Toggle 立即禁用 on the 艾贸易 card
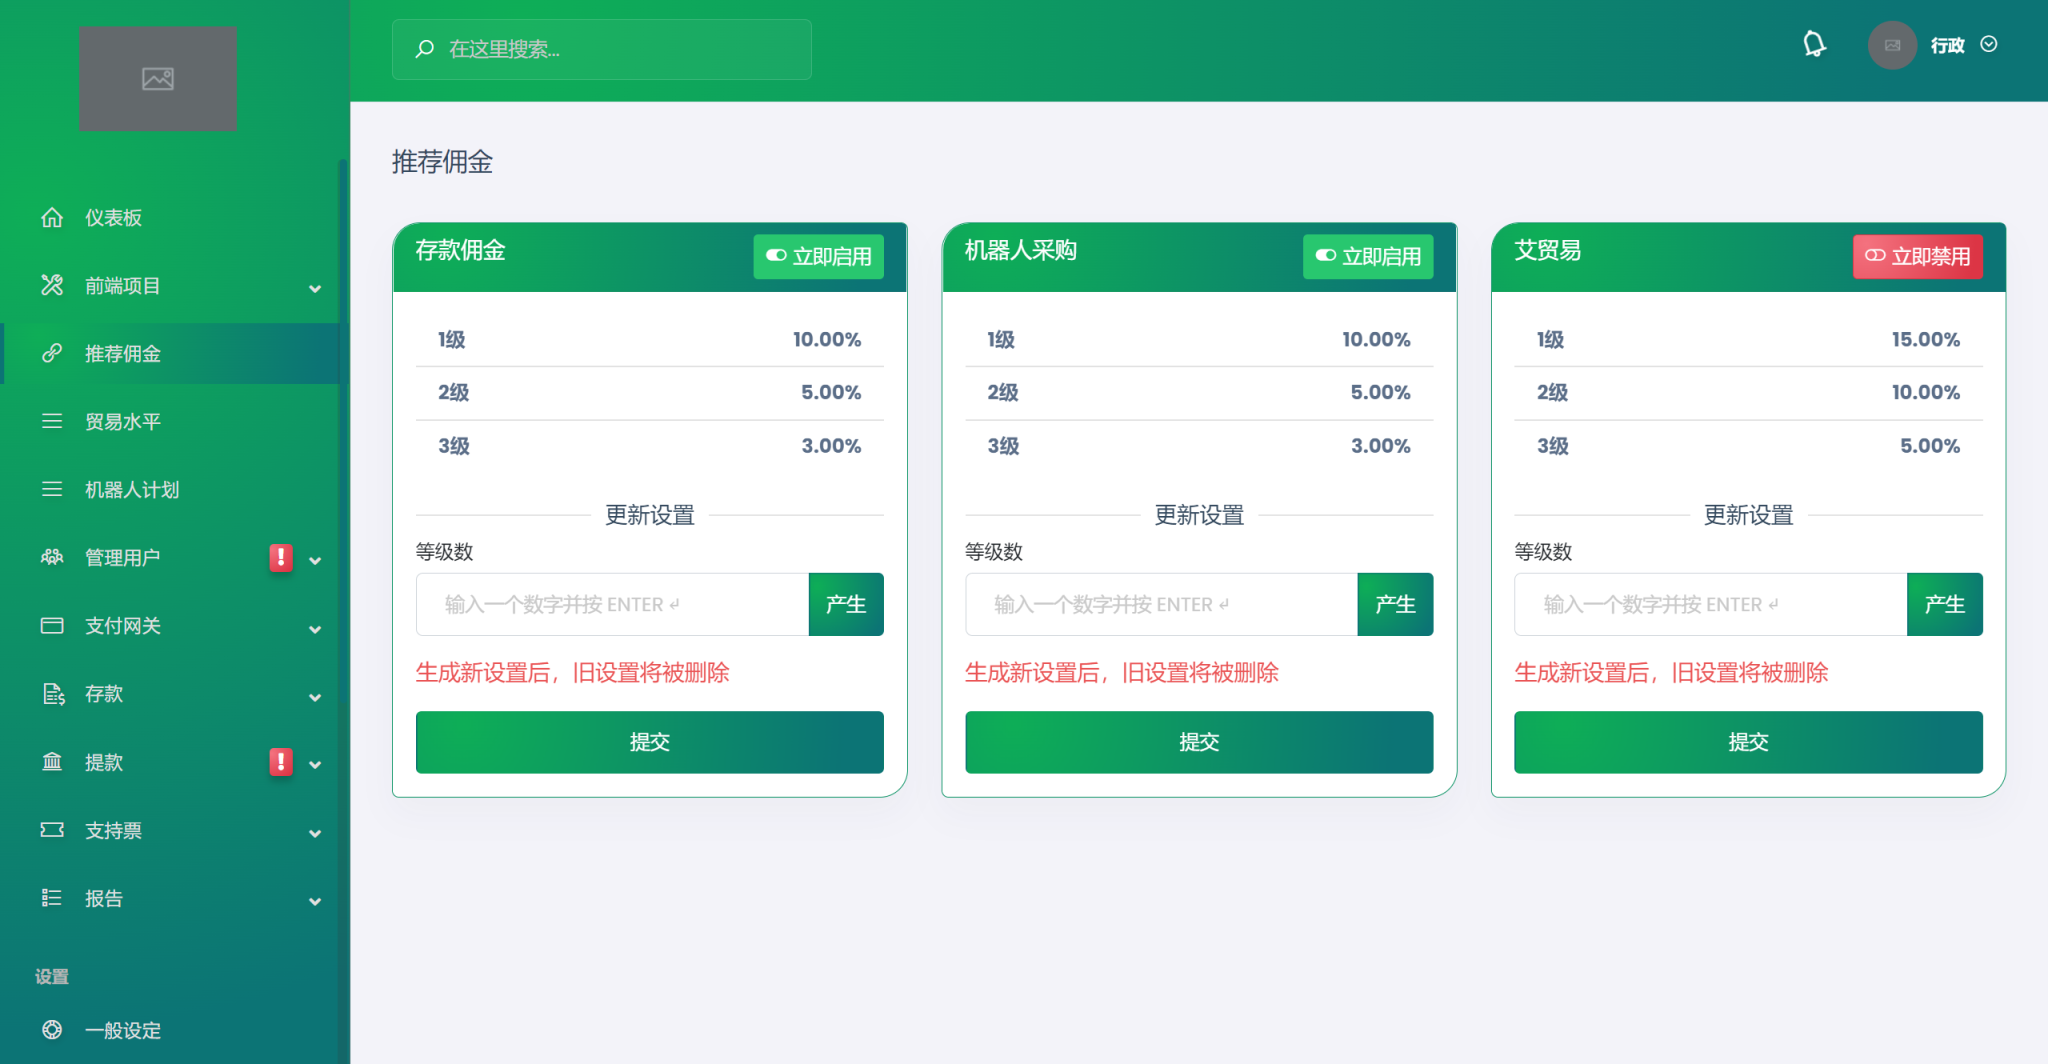Viewport: 2048px width, 1064px height. [x=1917, y=256]
